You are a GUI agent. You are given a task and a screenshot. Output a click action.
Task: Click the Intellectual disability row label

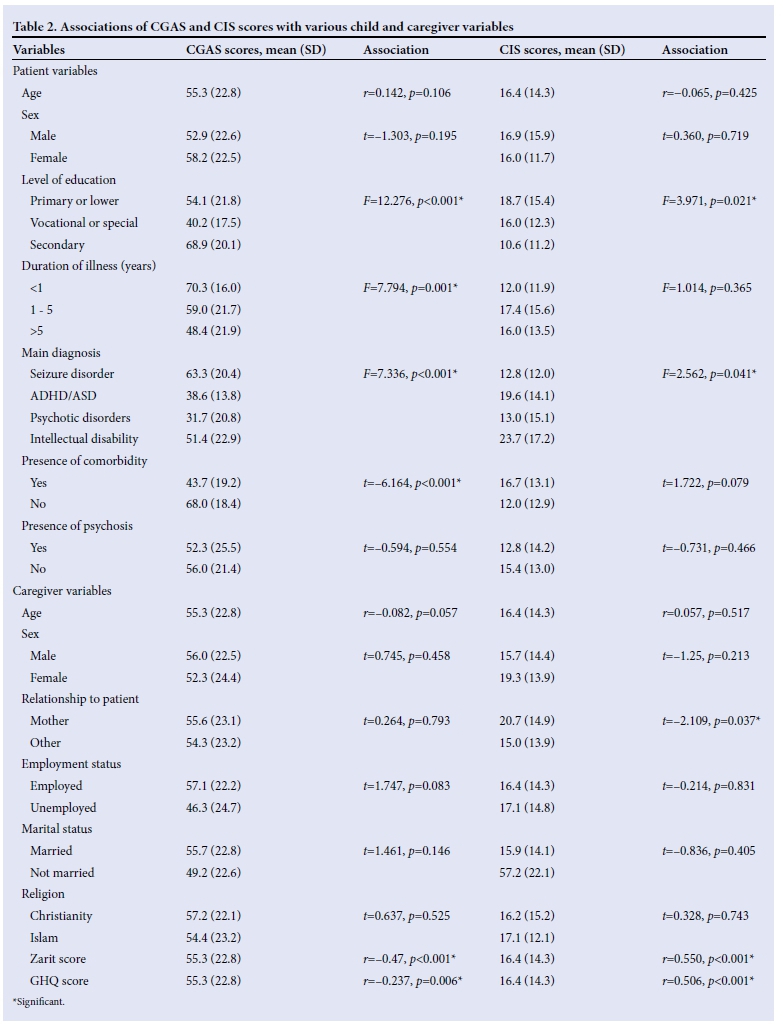pyautogui.click(x=84, y=439)
